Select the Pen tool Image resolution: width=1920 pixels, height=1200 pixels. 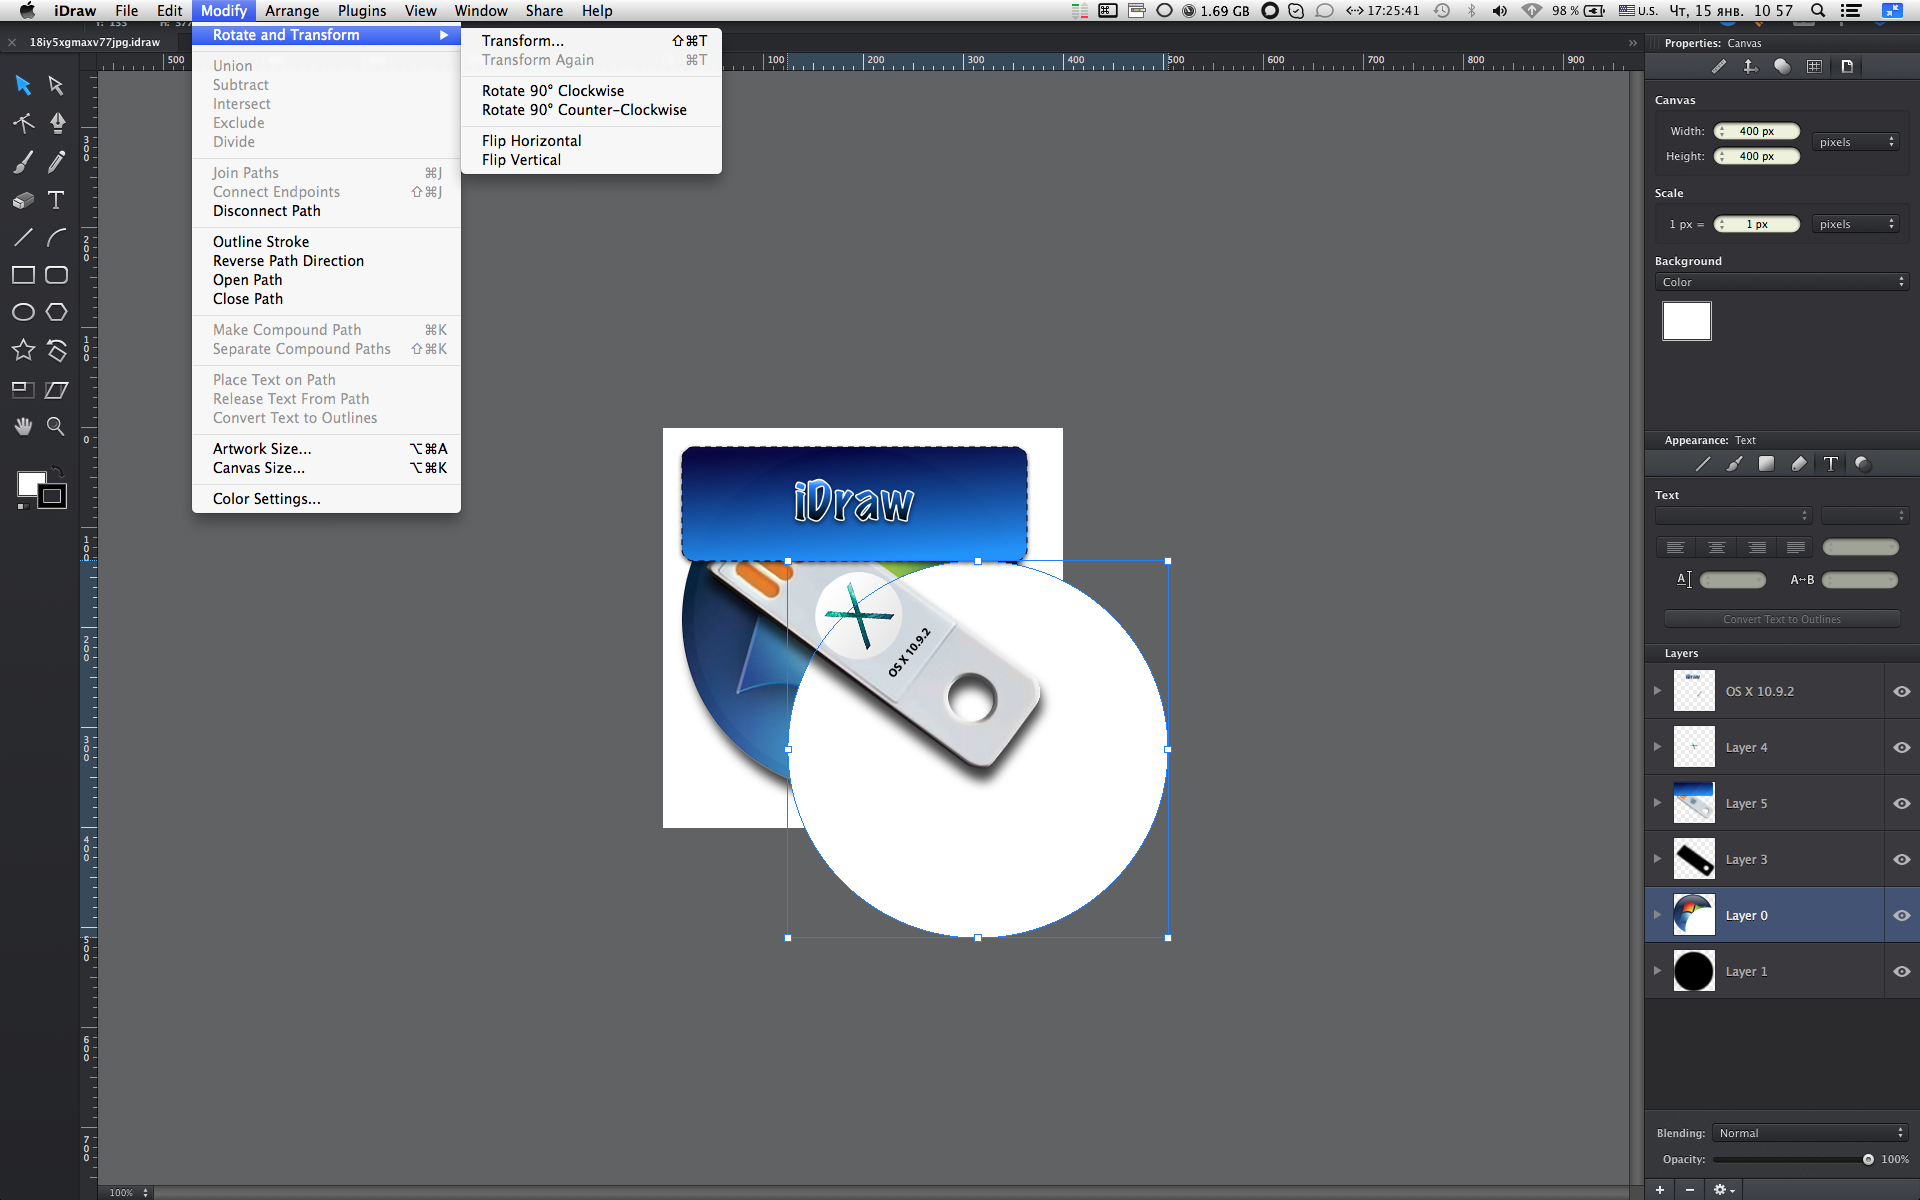(57, 123)
